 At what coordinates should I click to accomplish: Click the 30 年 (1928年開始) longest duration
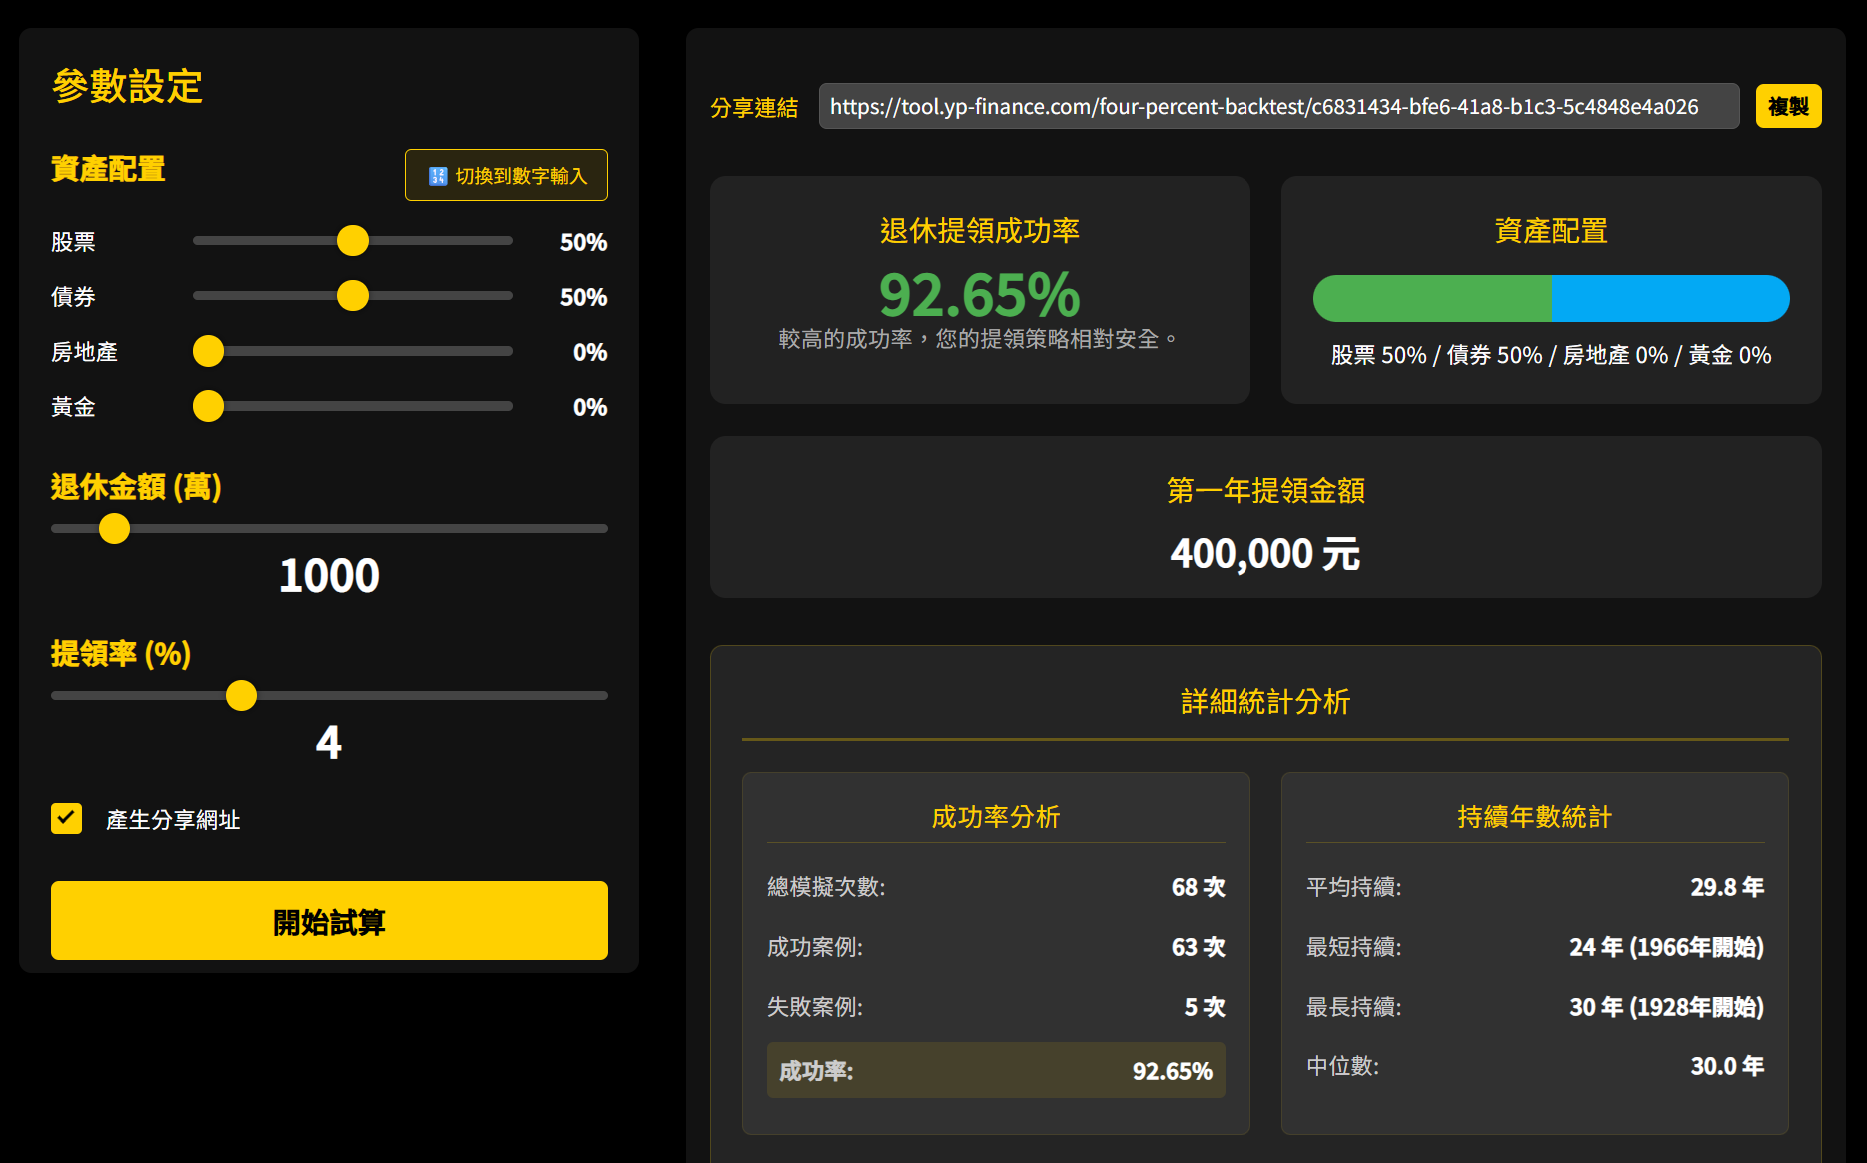[1666, 1007]
